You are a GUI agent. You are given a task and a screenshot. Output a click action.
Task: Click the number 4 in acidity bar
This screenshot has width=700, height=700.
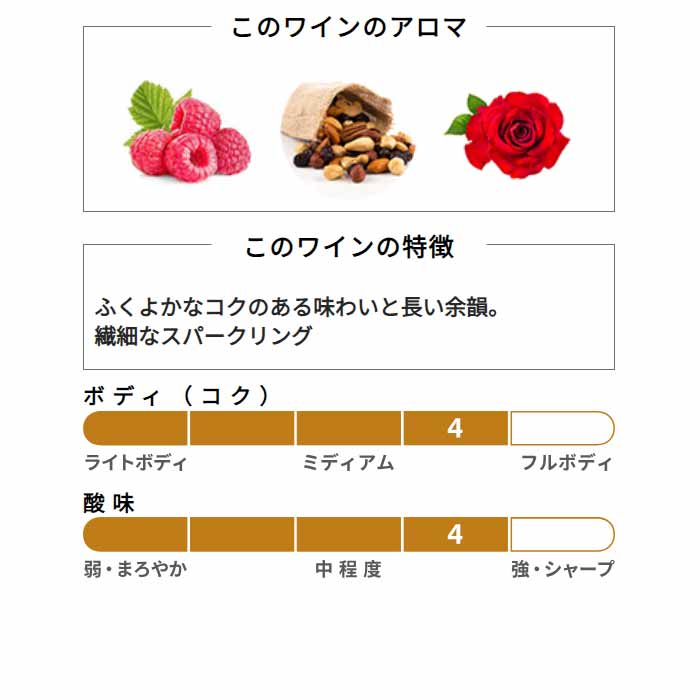(x=454, y=534)
